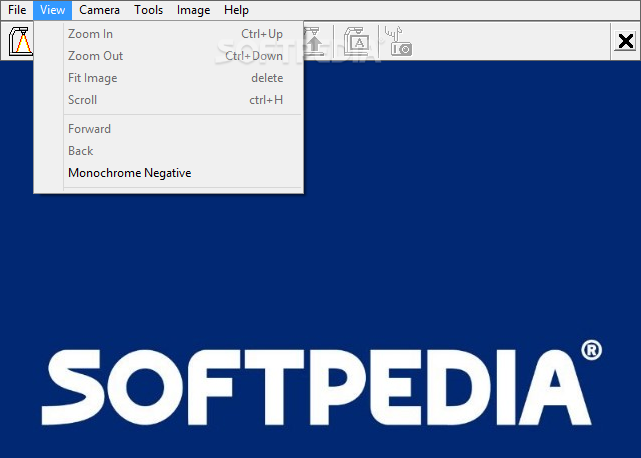Viewport: 641px width, 458px height.
Task: Choose Forward in the View menu
Action: point(169,129)
